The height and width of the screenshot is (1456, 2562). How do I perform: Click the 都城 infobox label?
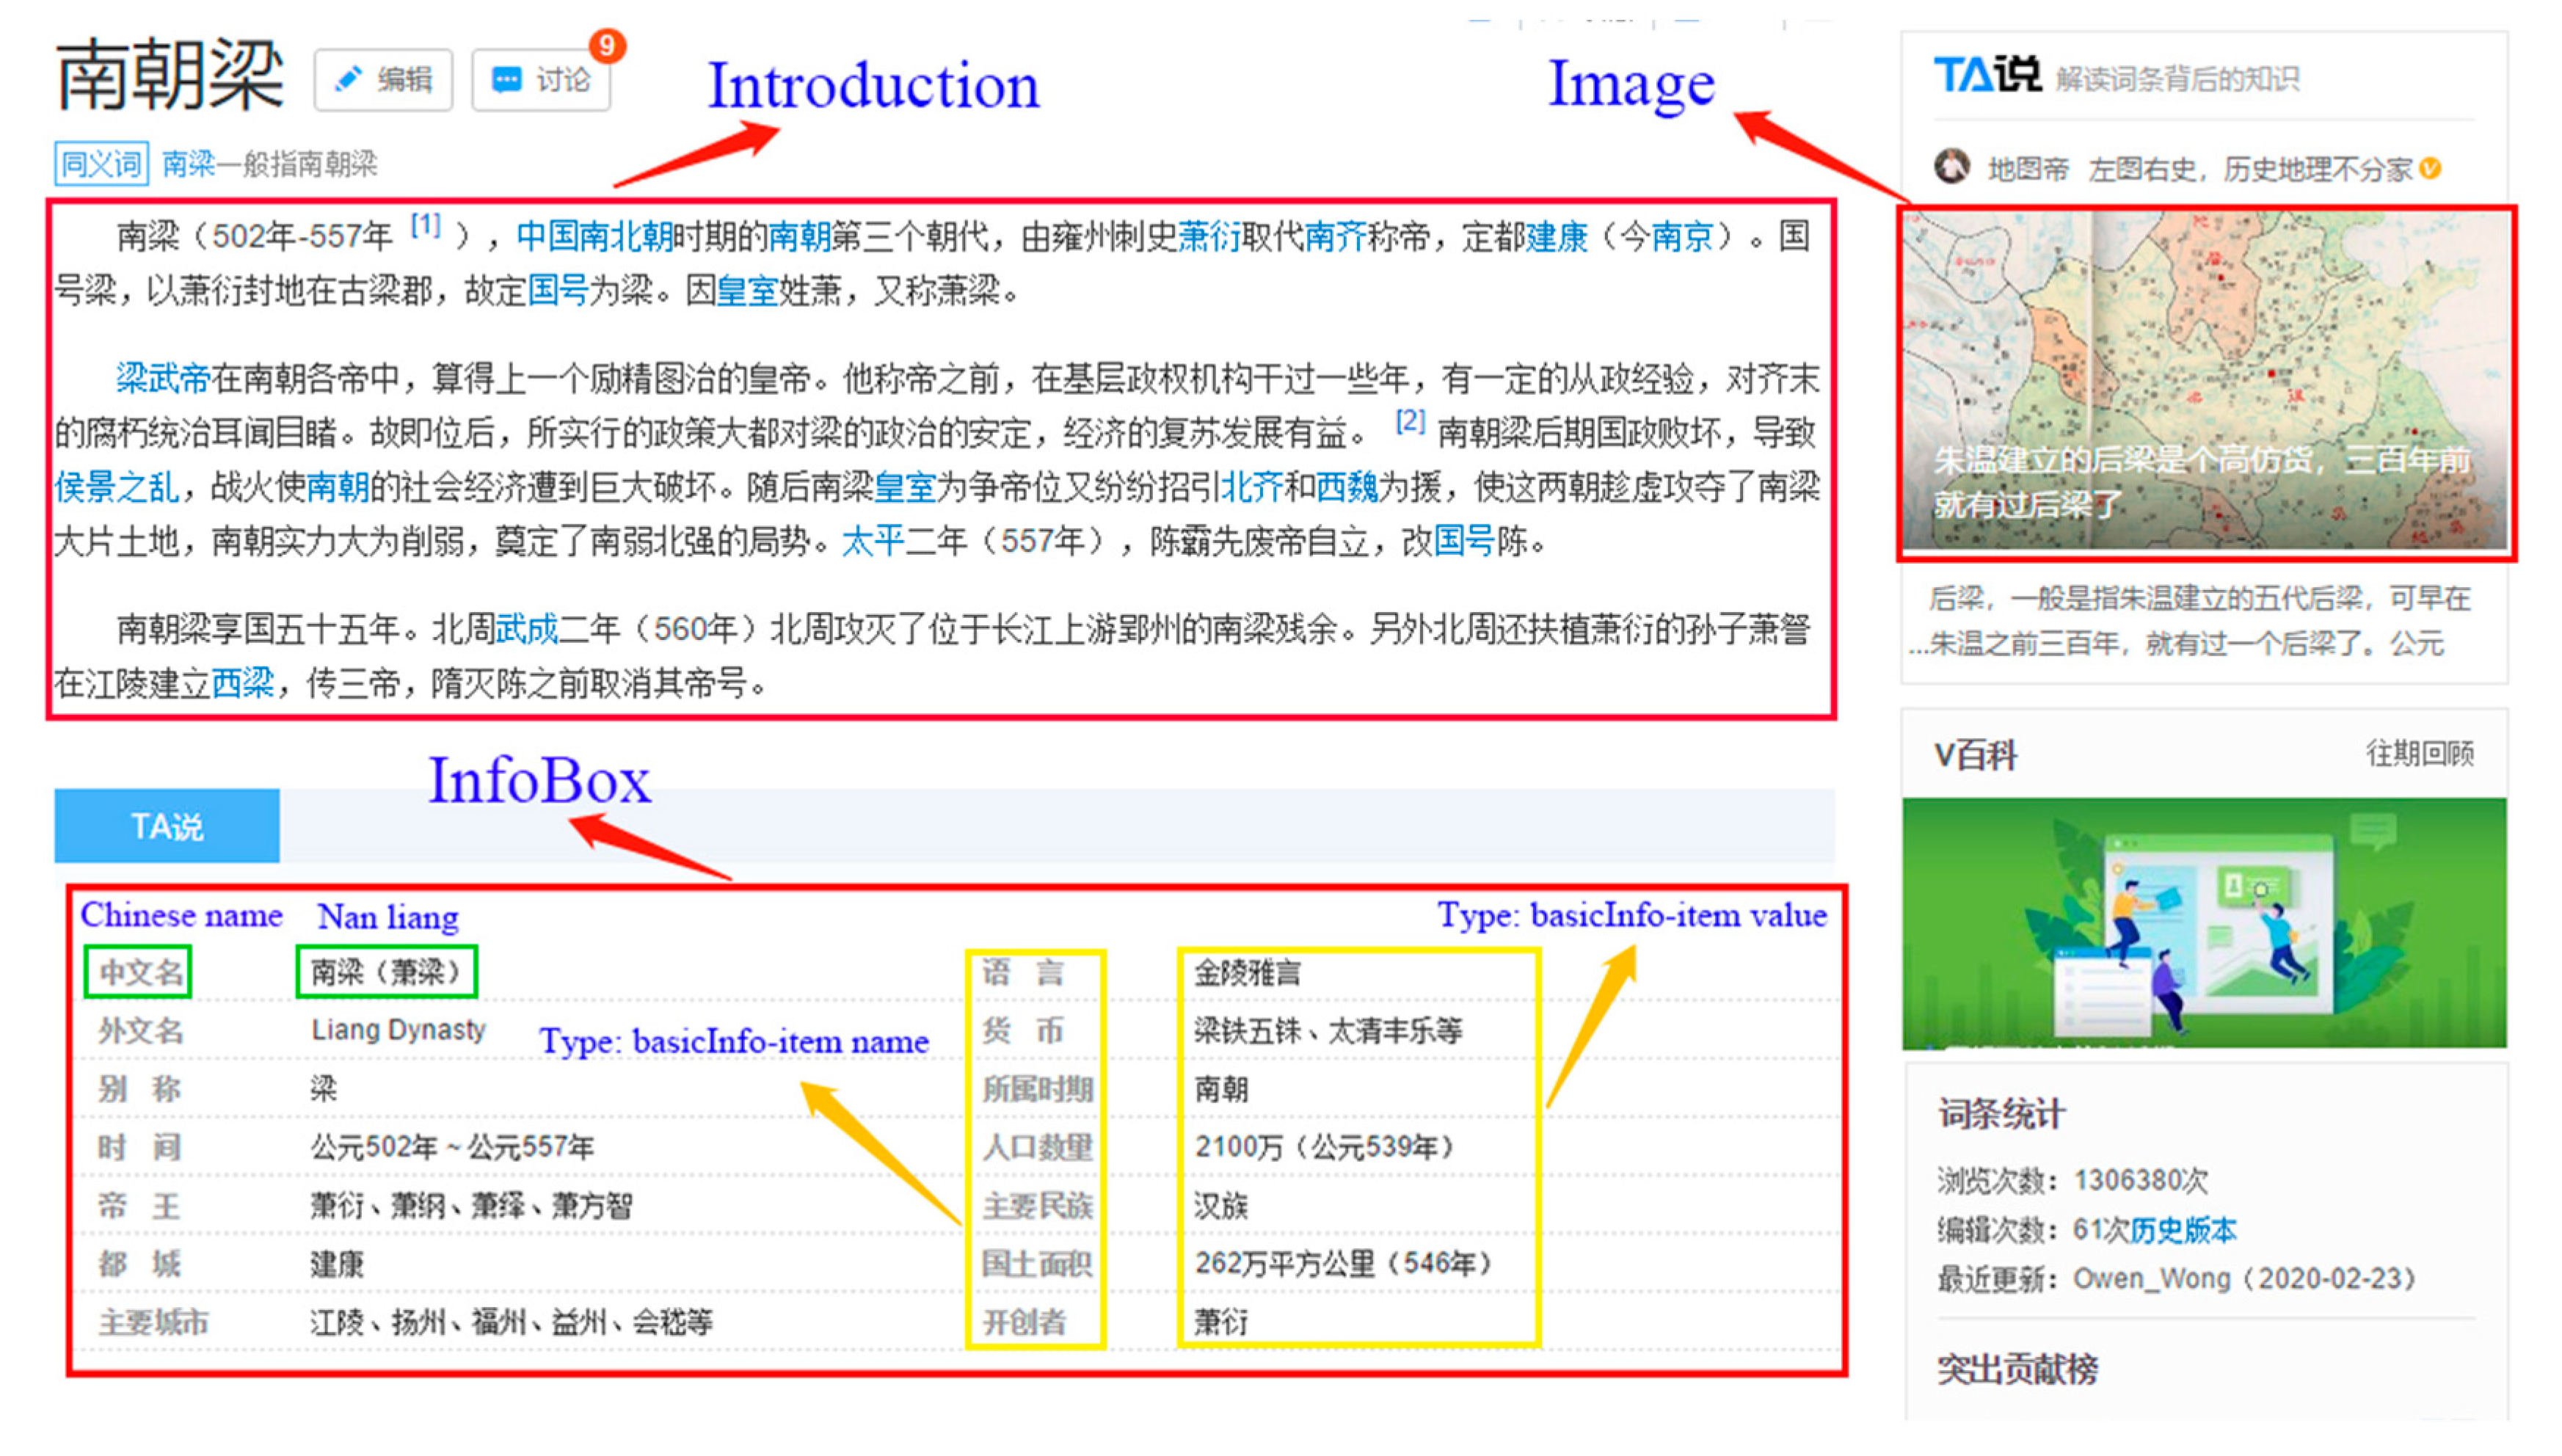pyautogui.click(x=139, y=1264)
